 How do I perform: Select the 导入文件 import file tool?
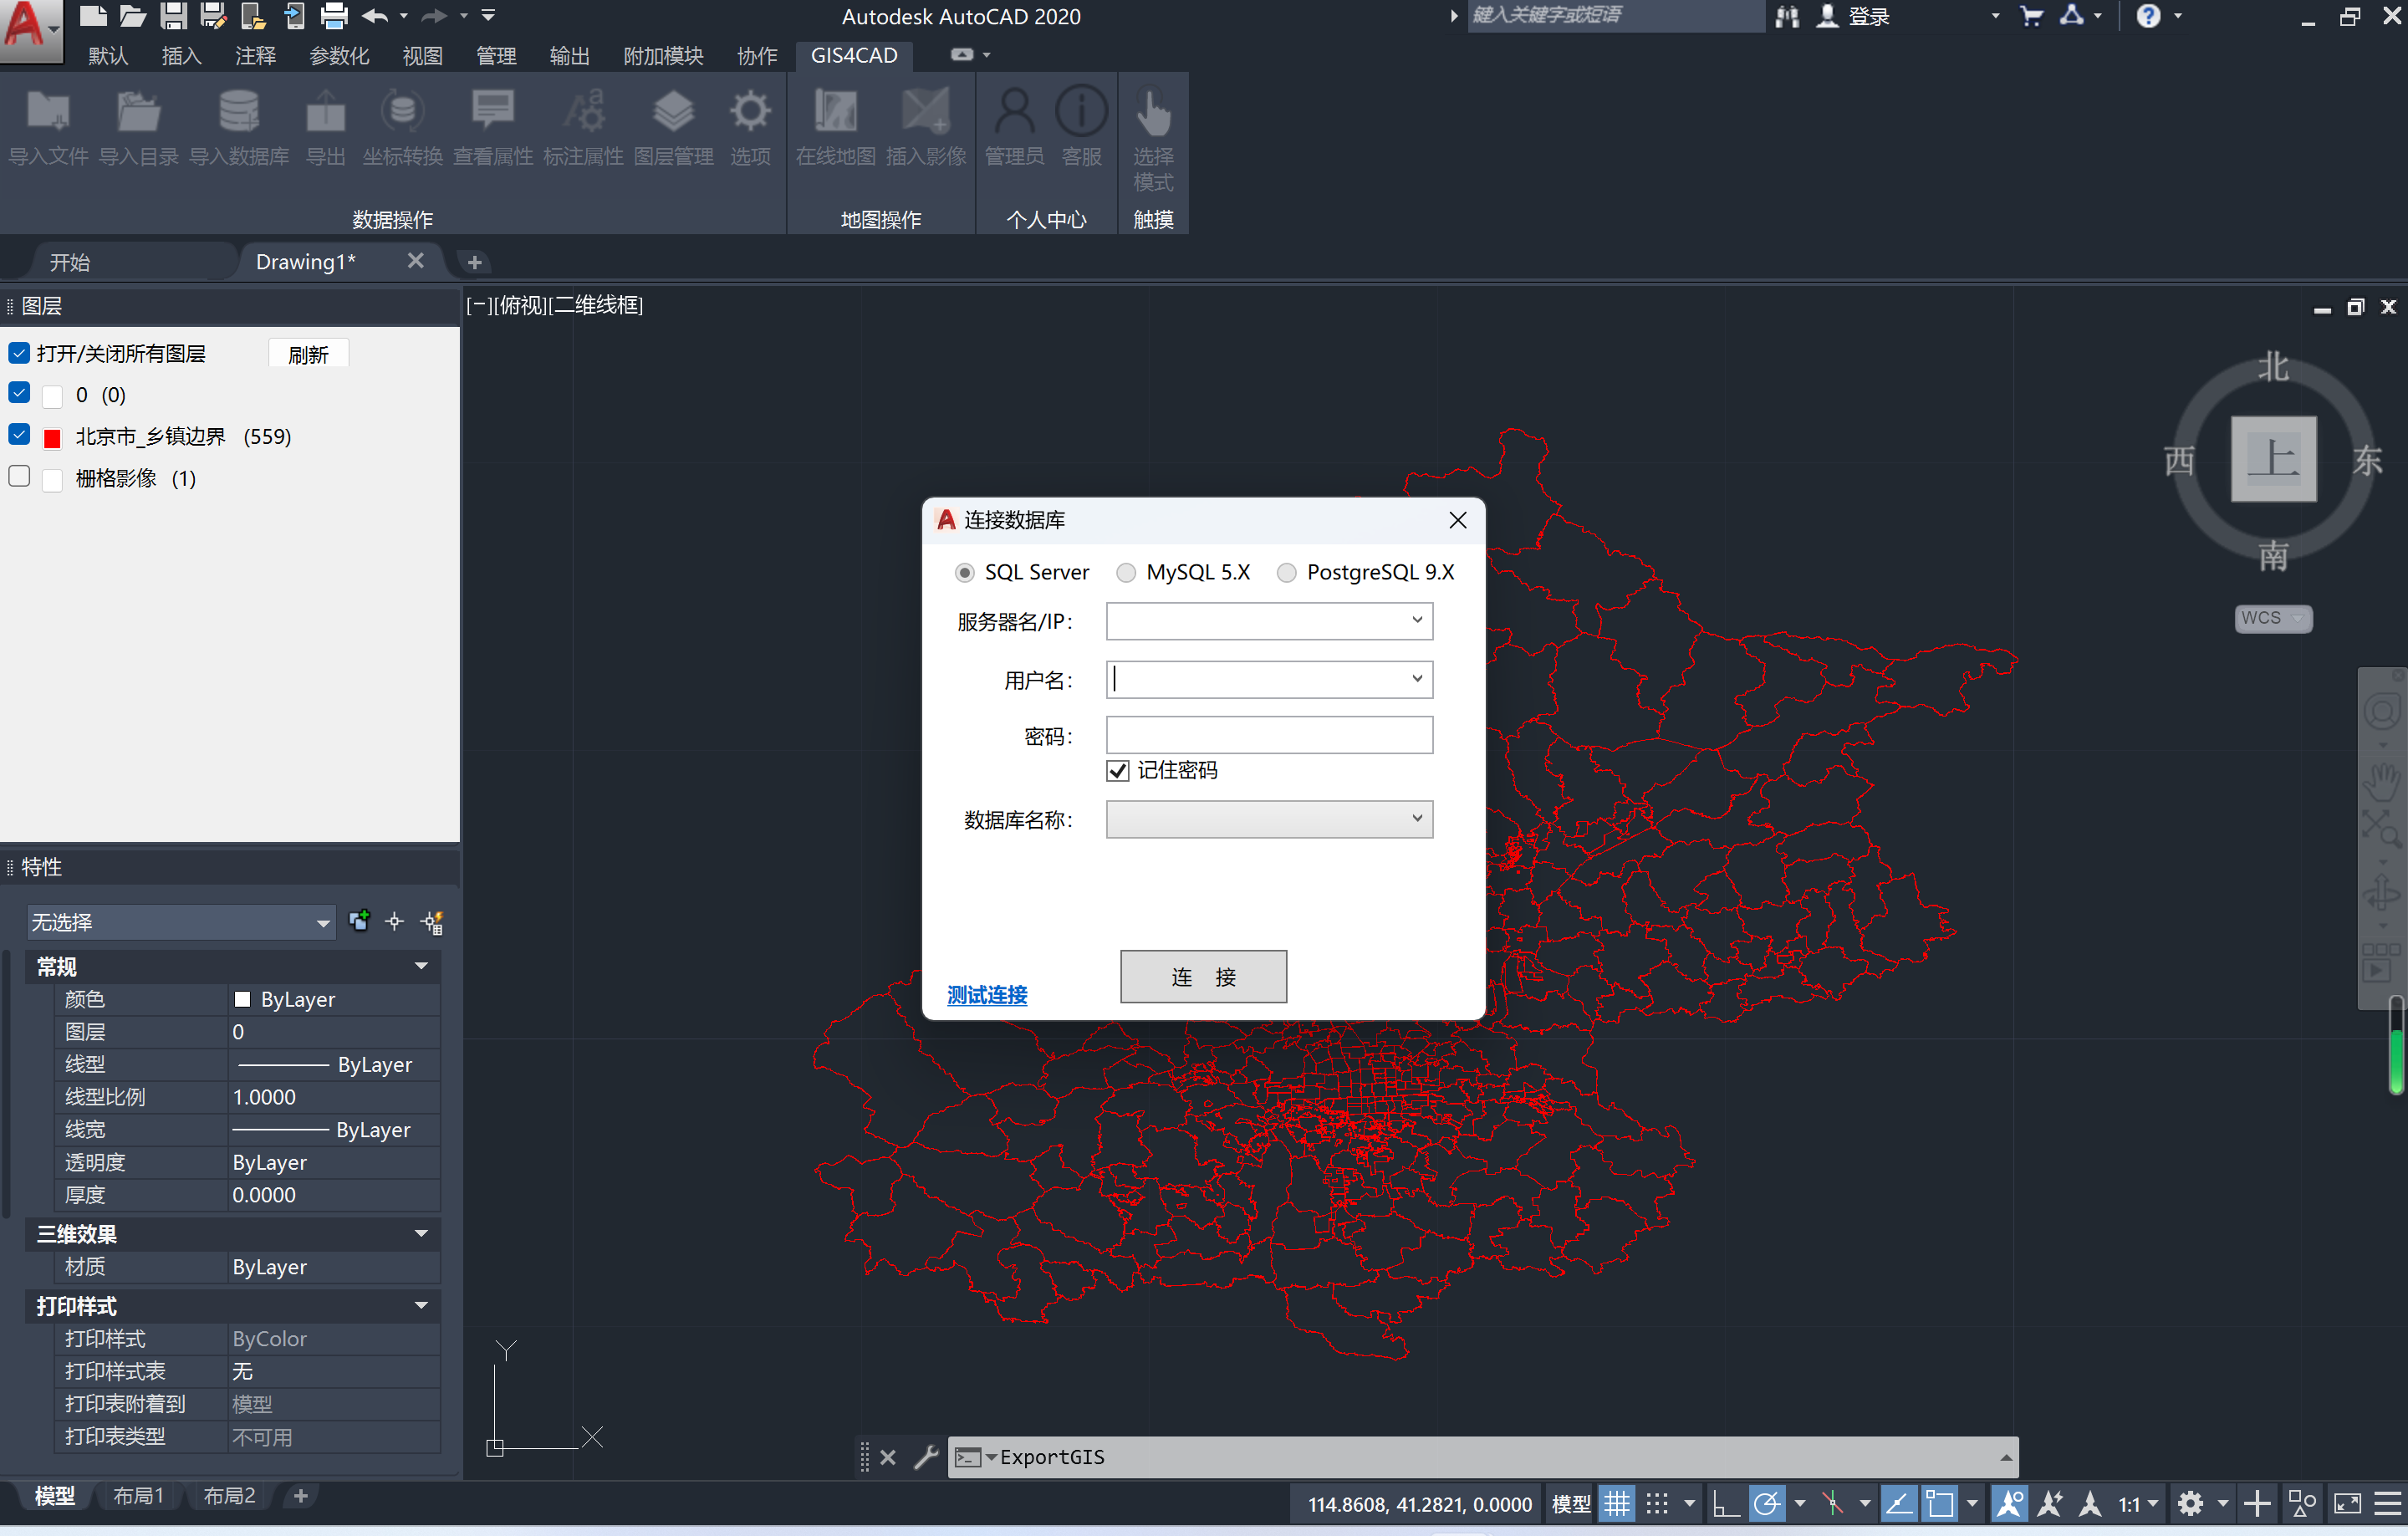pos(47,125)
